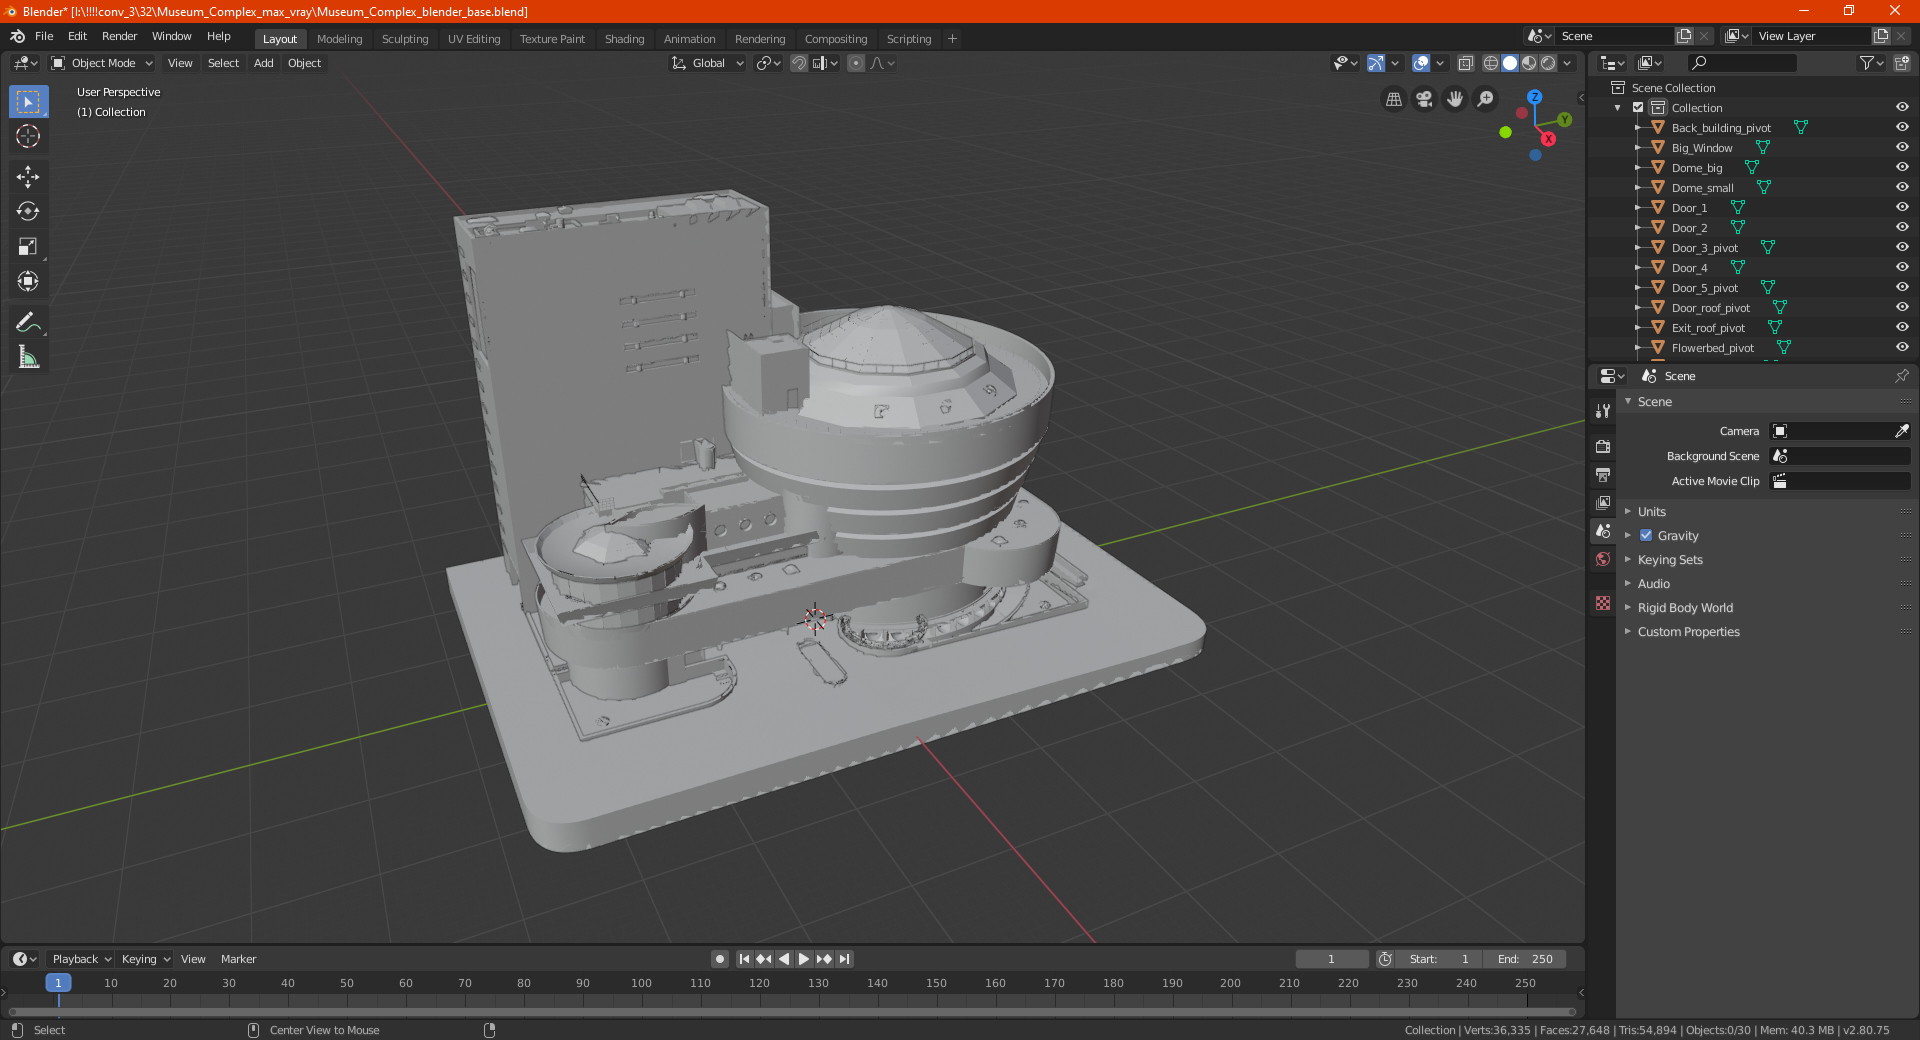Switch to camera view icon

(1424, 99)
